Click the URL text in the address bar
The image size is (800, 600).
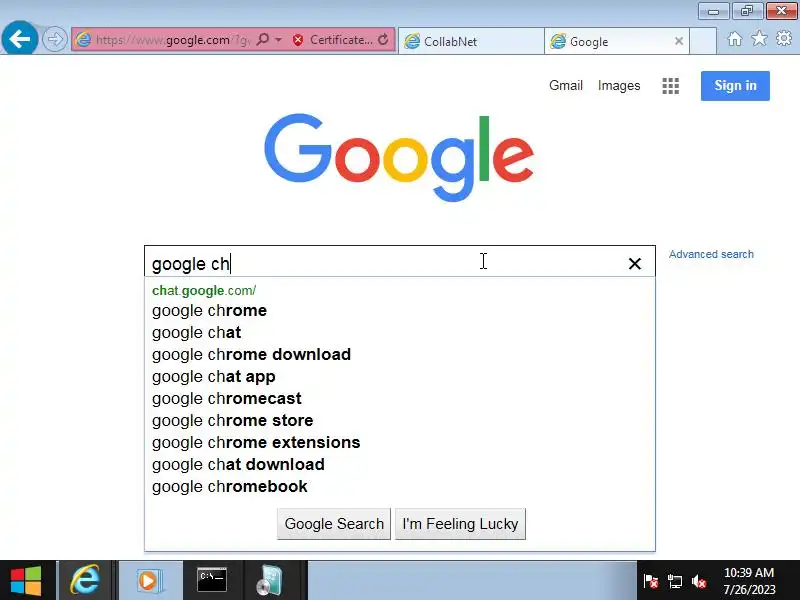click(172, 40)
